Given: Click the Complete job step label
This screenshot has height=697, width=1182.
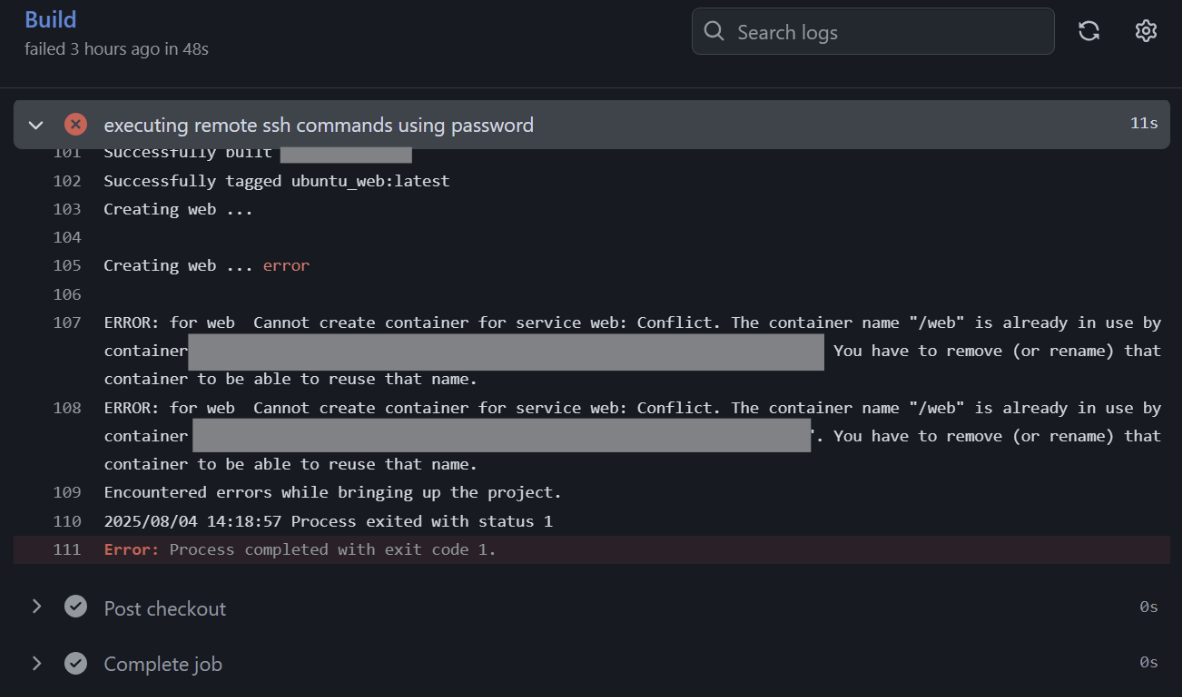Looking at the screenshot, I should 163,664.
